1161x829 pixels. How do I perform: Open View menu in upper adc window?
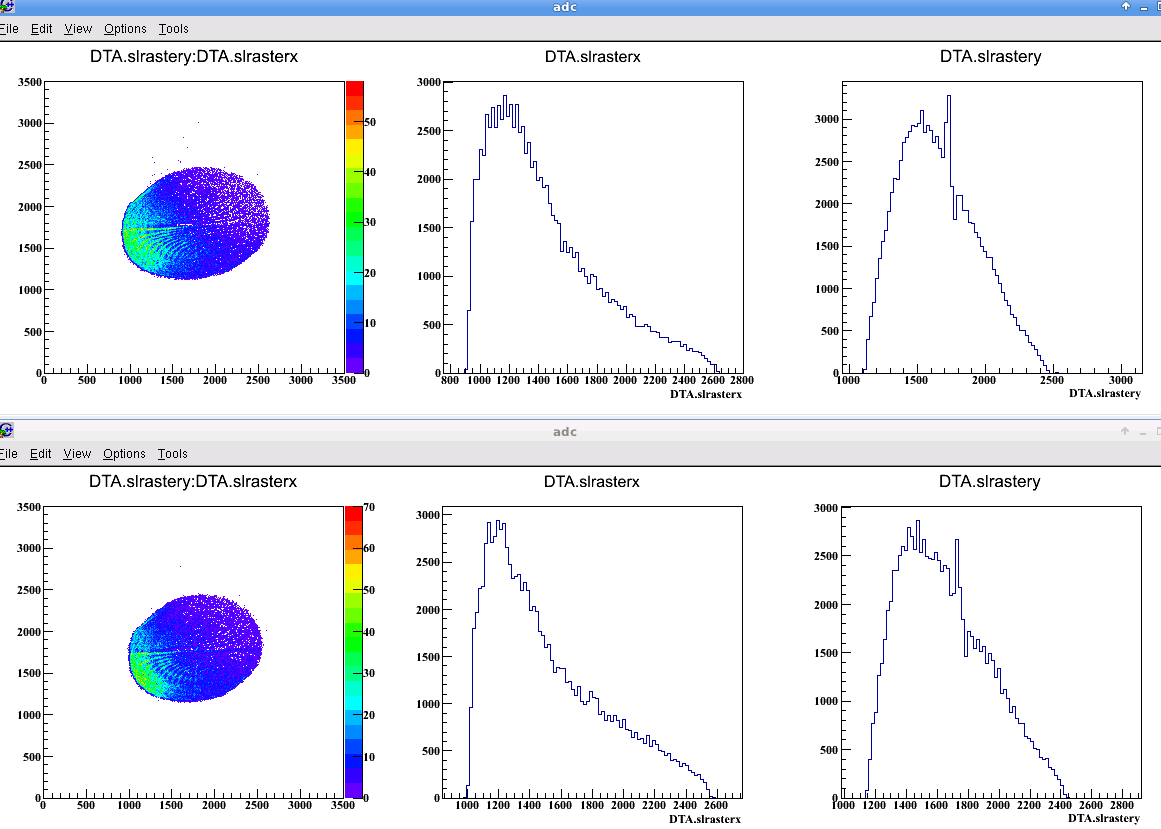[78, 29]
